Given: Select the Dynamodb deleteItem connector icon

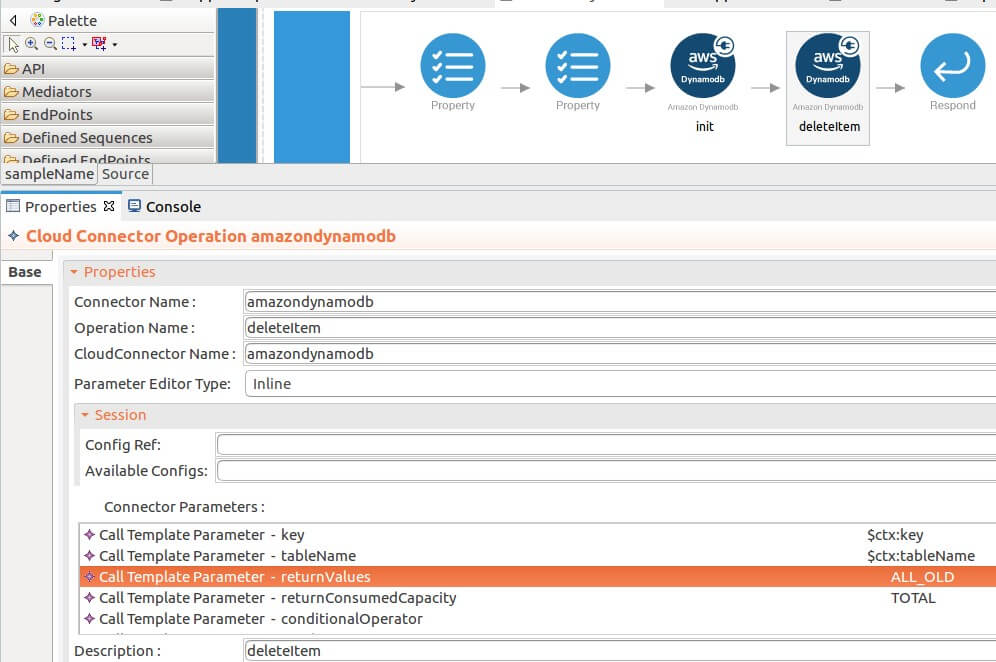Looking at the screenshot, I should tap(828, 65).
